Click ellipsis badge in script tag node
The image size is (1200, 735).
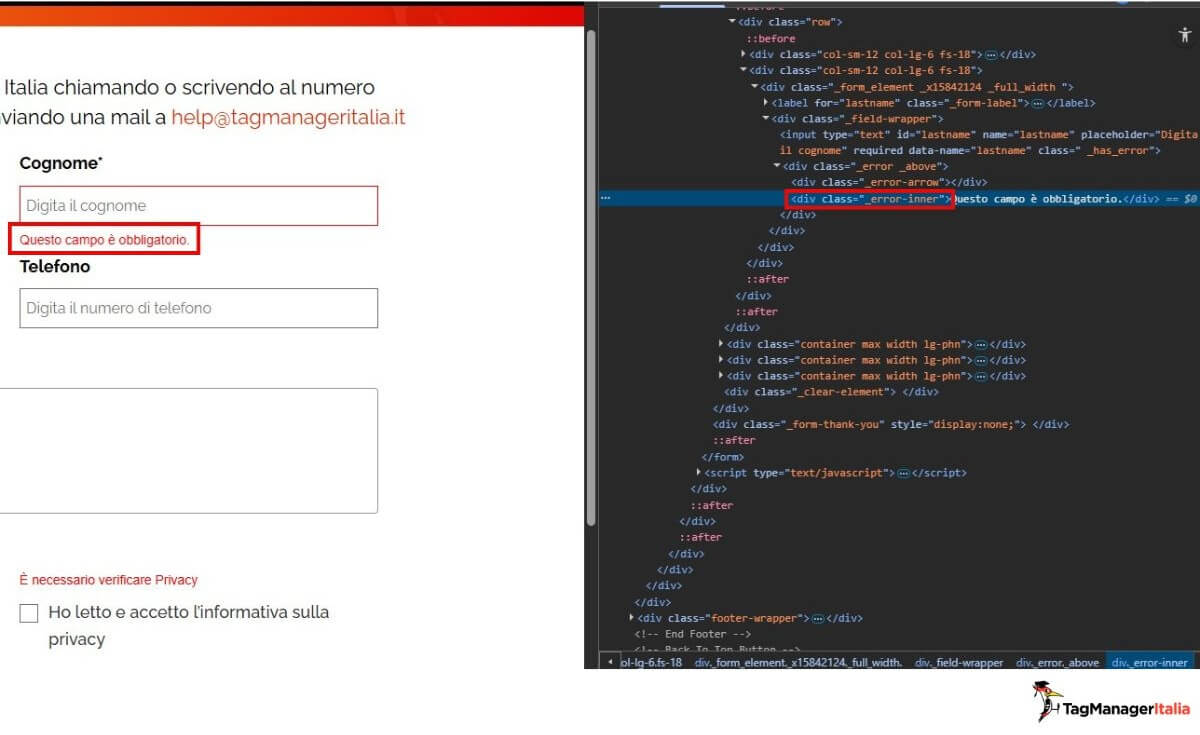click(x=903, y=473)
